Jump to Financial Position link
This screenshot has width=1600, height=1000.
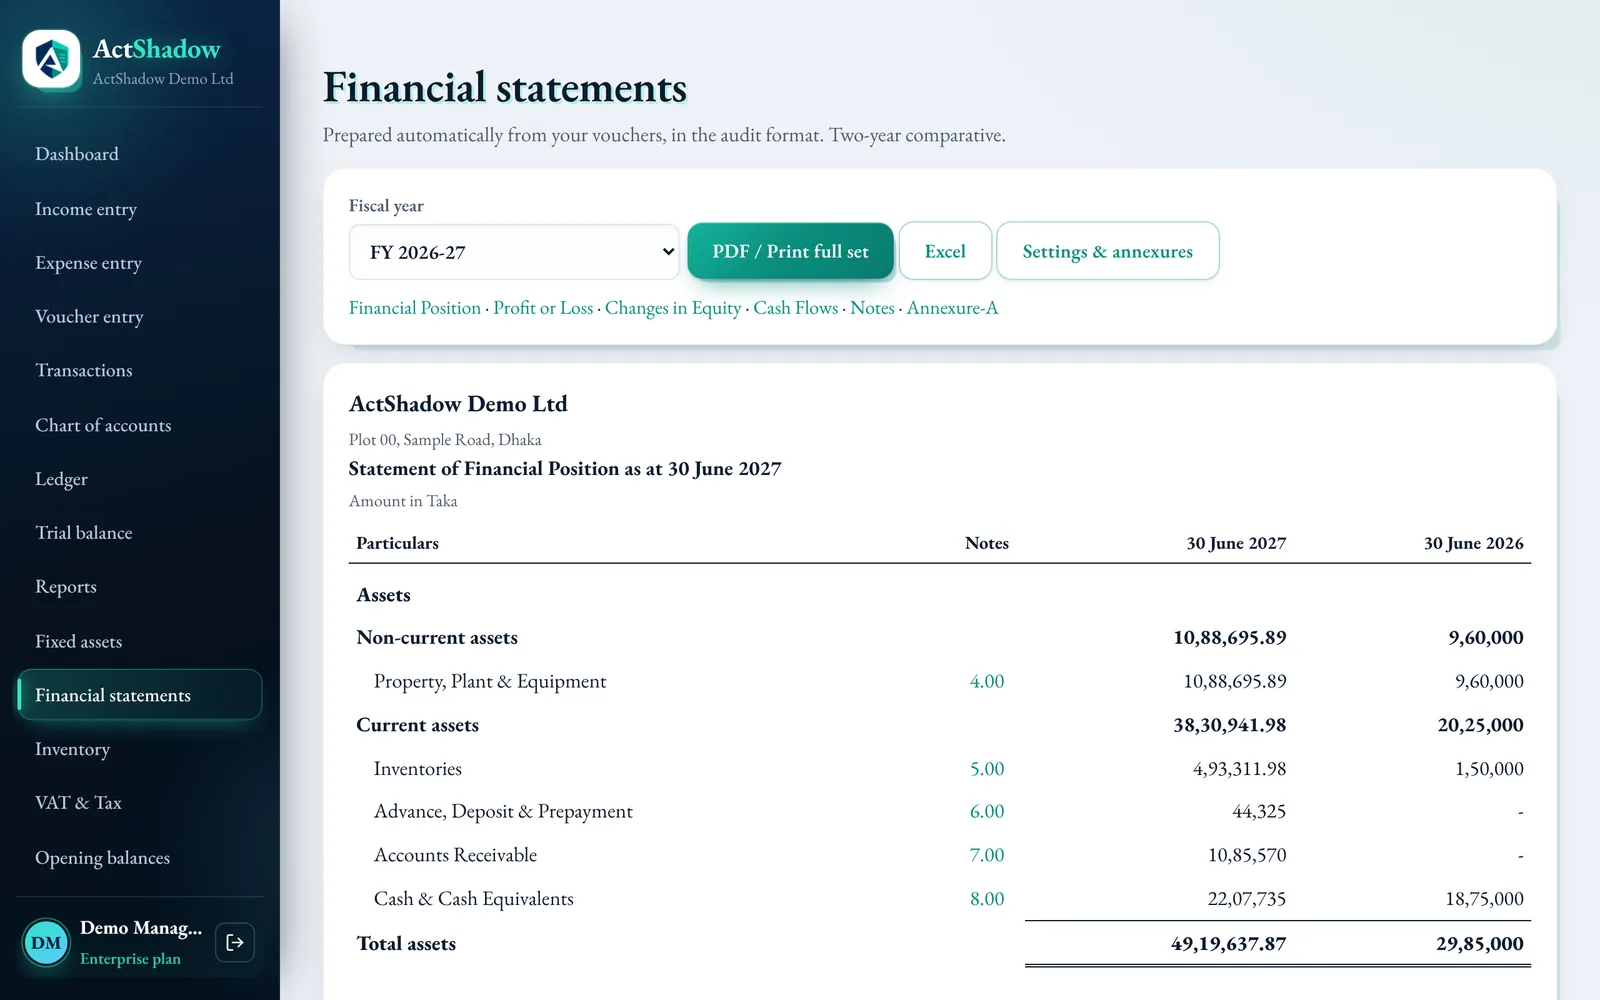[x=415, y=308]
